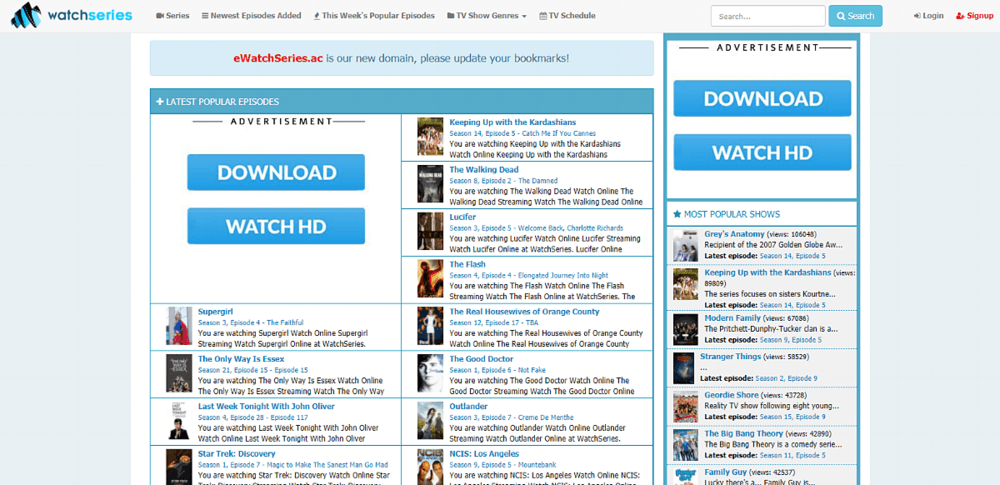Click eWatchSeries.ac in the domain notice
Viewport: 1000px width, 485px height.
tap(279, 58)
